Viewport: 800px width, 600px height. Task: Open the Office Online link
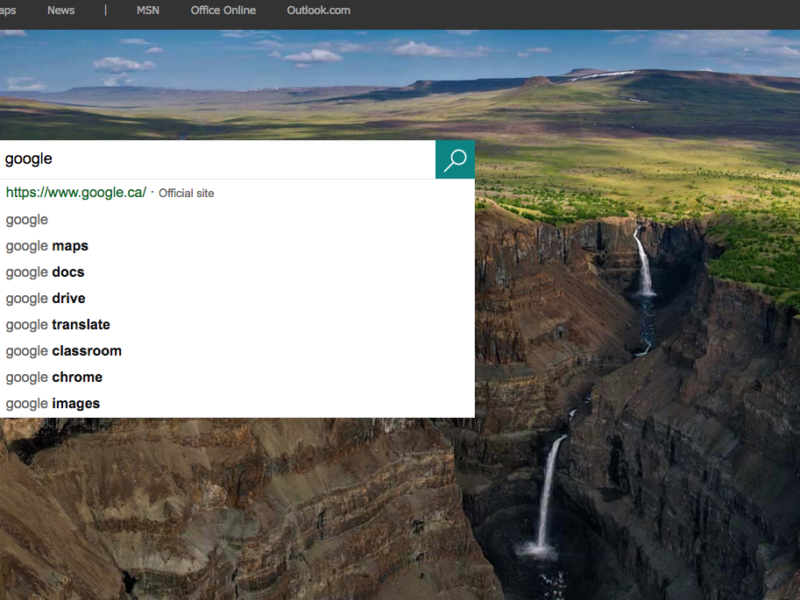pos(223,10)
